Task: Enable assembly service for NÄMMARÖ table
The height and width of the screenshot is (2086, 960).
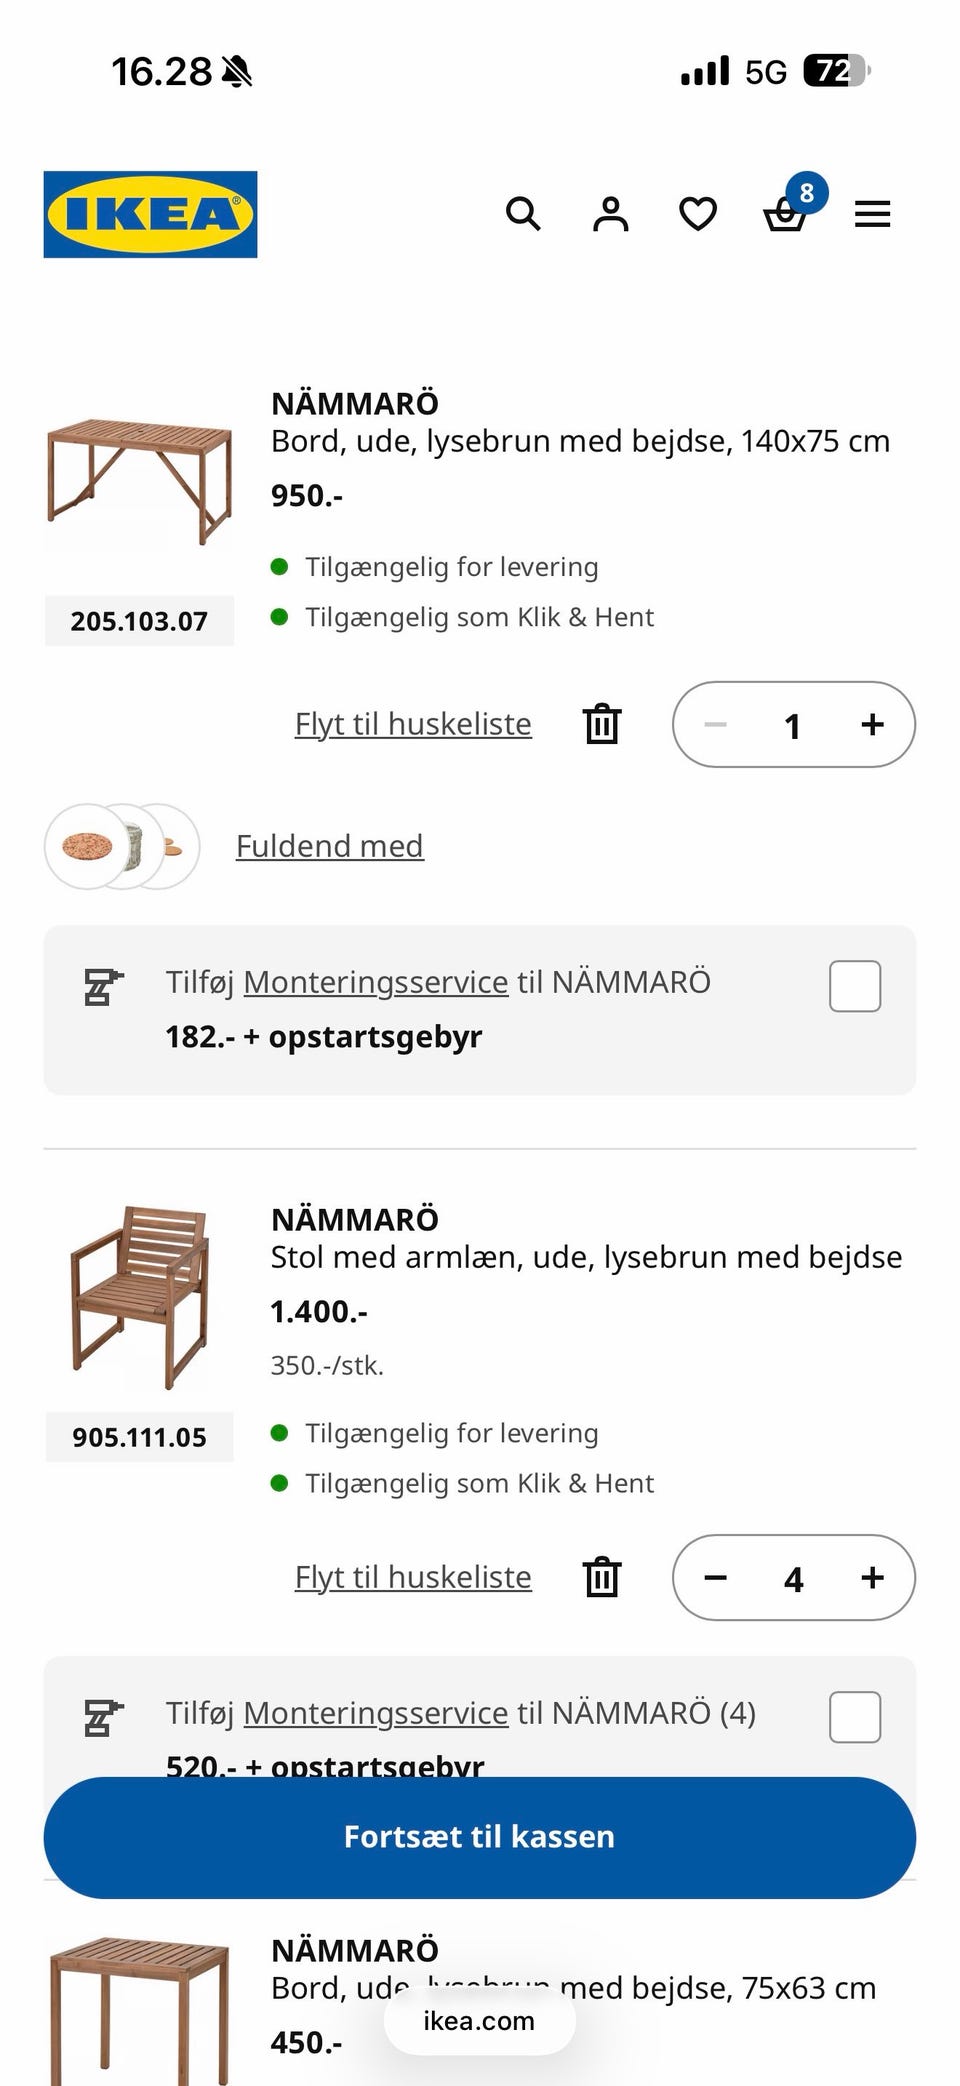Action: tap(855, 986)
